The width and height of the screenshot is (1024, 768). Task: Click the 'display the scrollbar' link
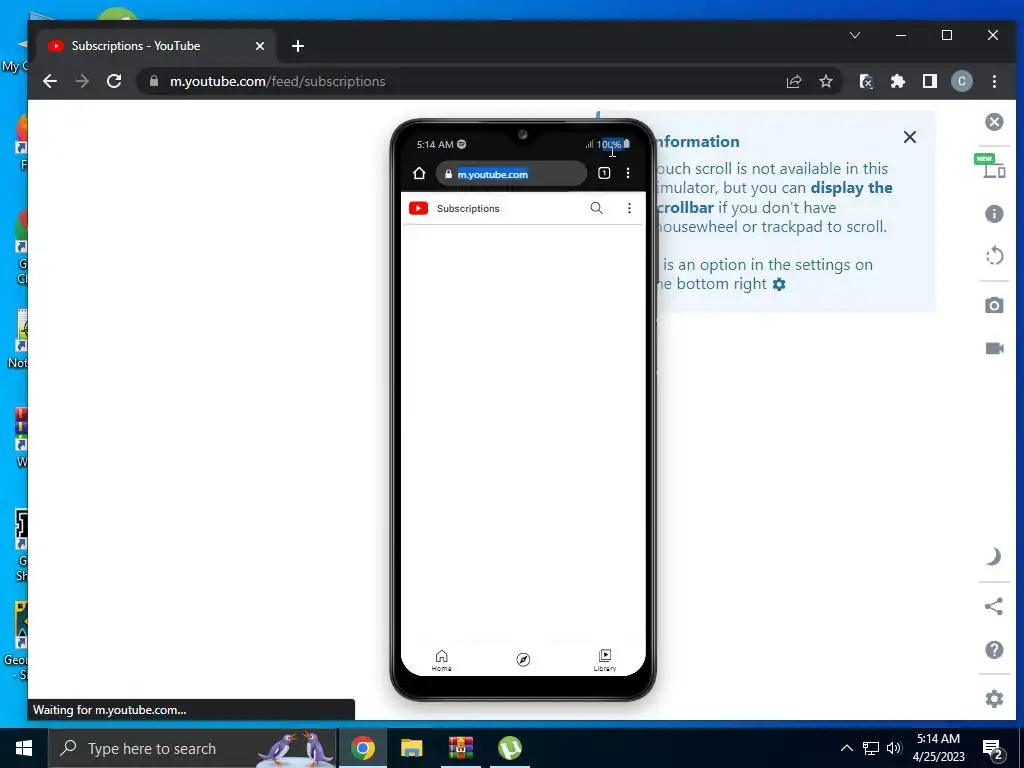tap(775, 197)
